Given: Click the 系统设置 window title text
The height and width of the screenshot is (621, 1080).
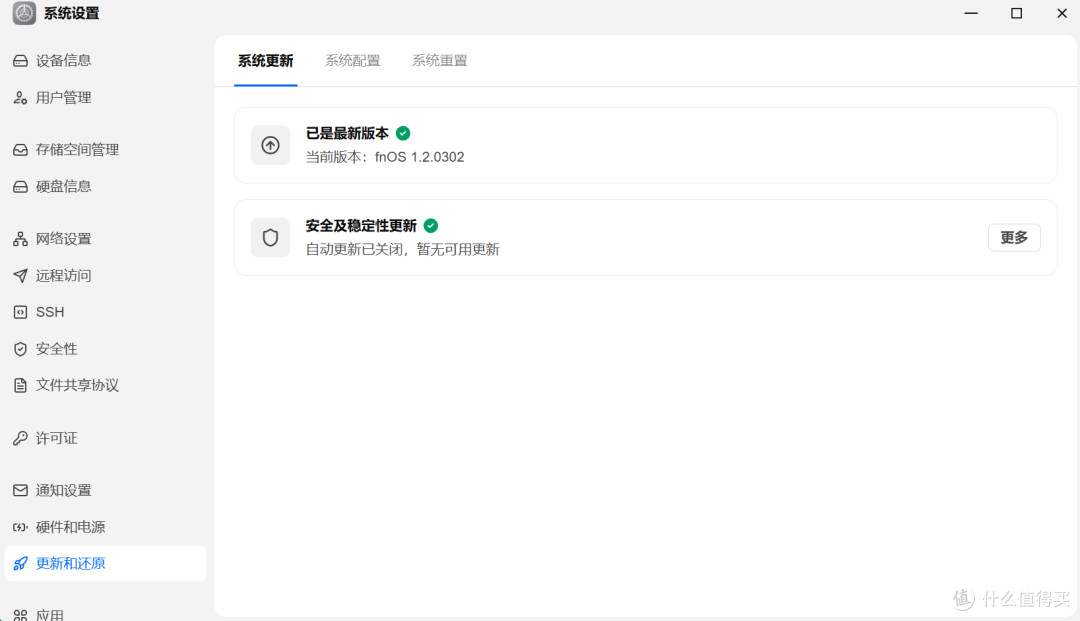Looking at the screenshot, I should click(x=72, y=13).
